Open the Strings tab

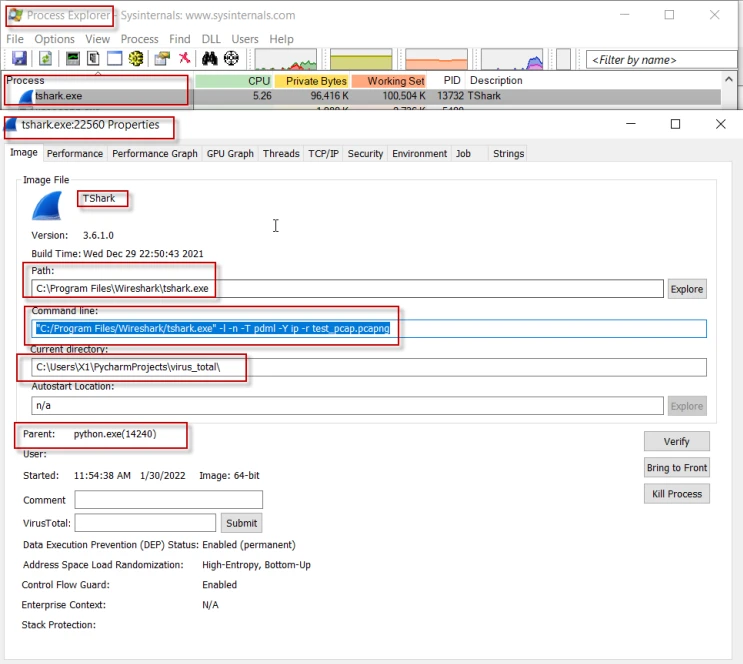click(508, 154)
